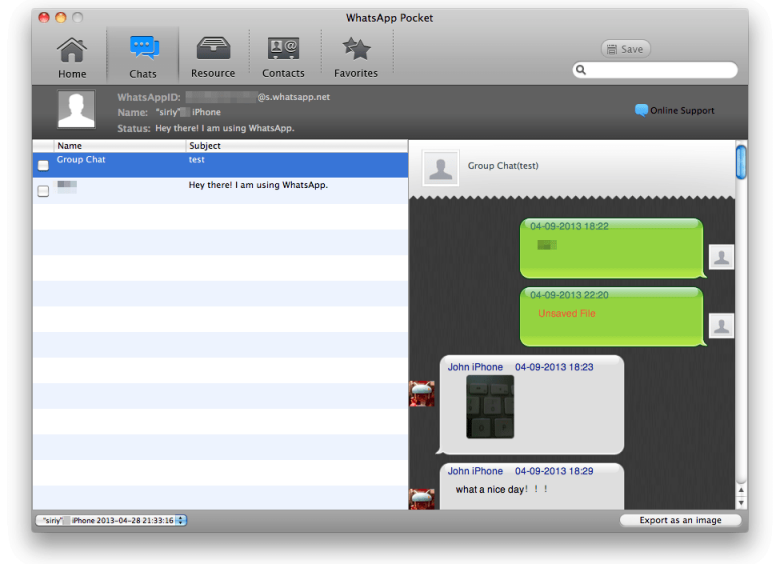Open the Resource section
Viewport: 780px width, 564px height.
[x=213, y=57]
